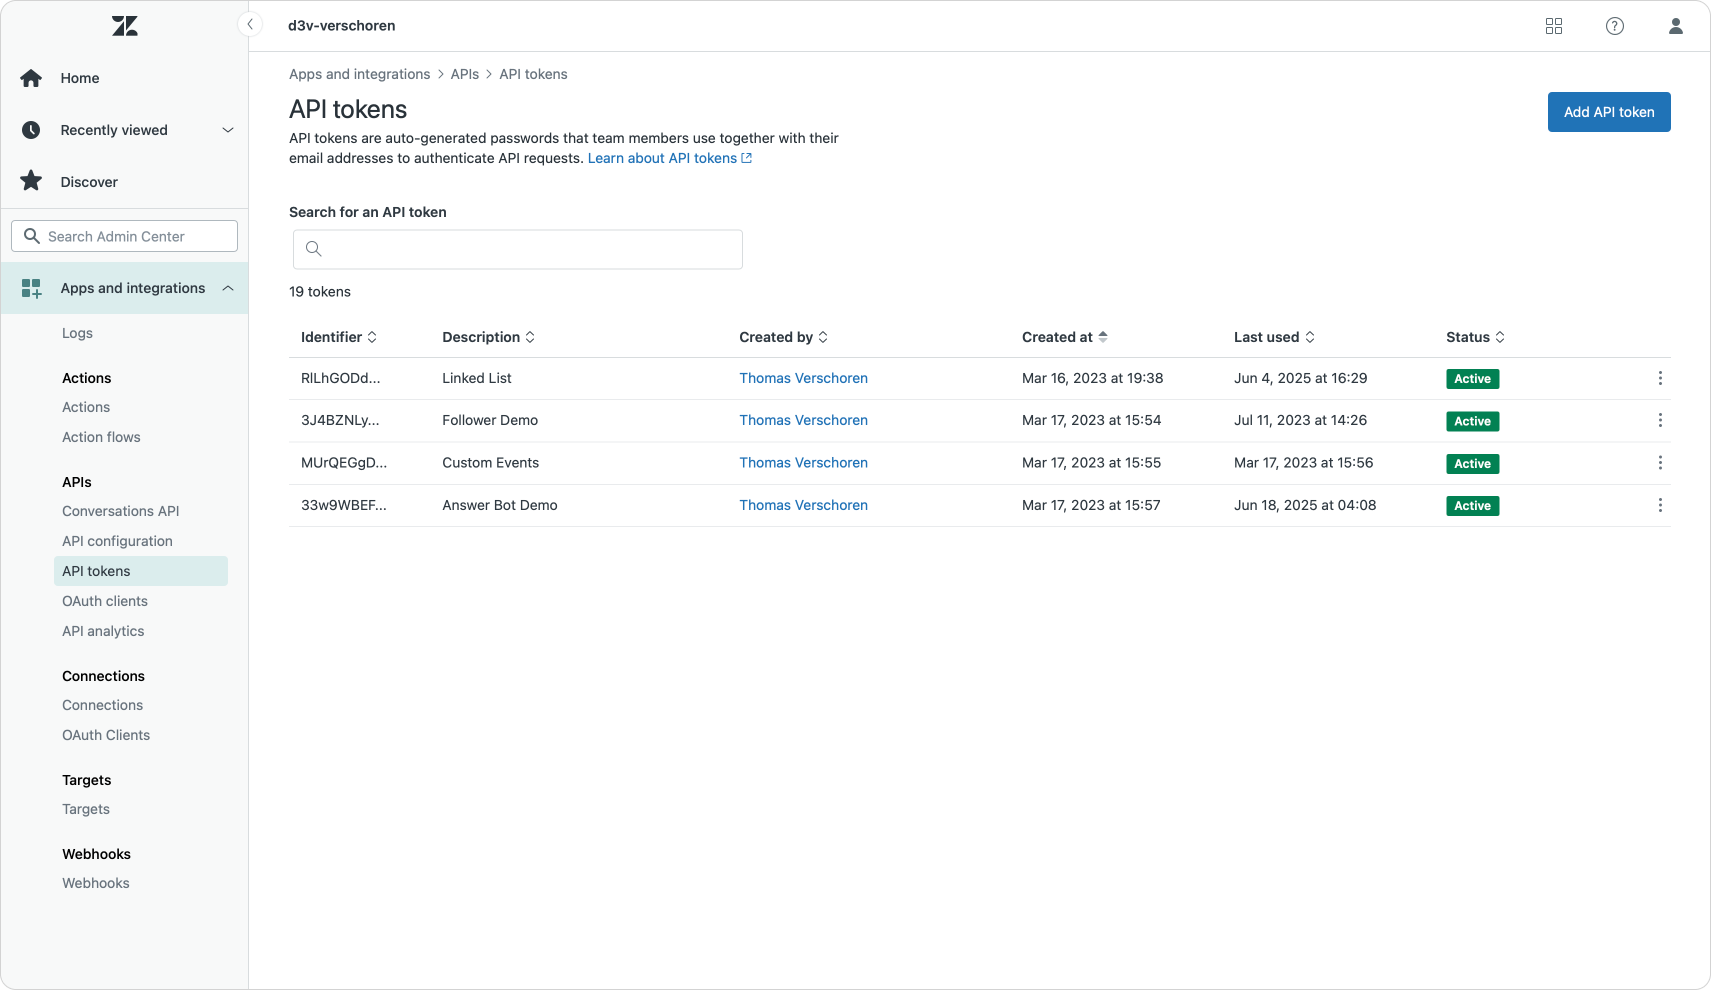Open options menu for Follower Demo token
Image resolution: width=1711 pixels, height=990 pixels.
tap(1660, 420)
